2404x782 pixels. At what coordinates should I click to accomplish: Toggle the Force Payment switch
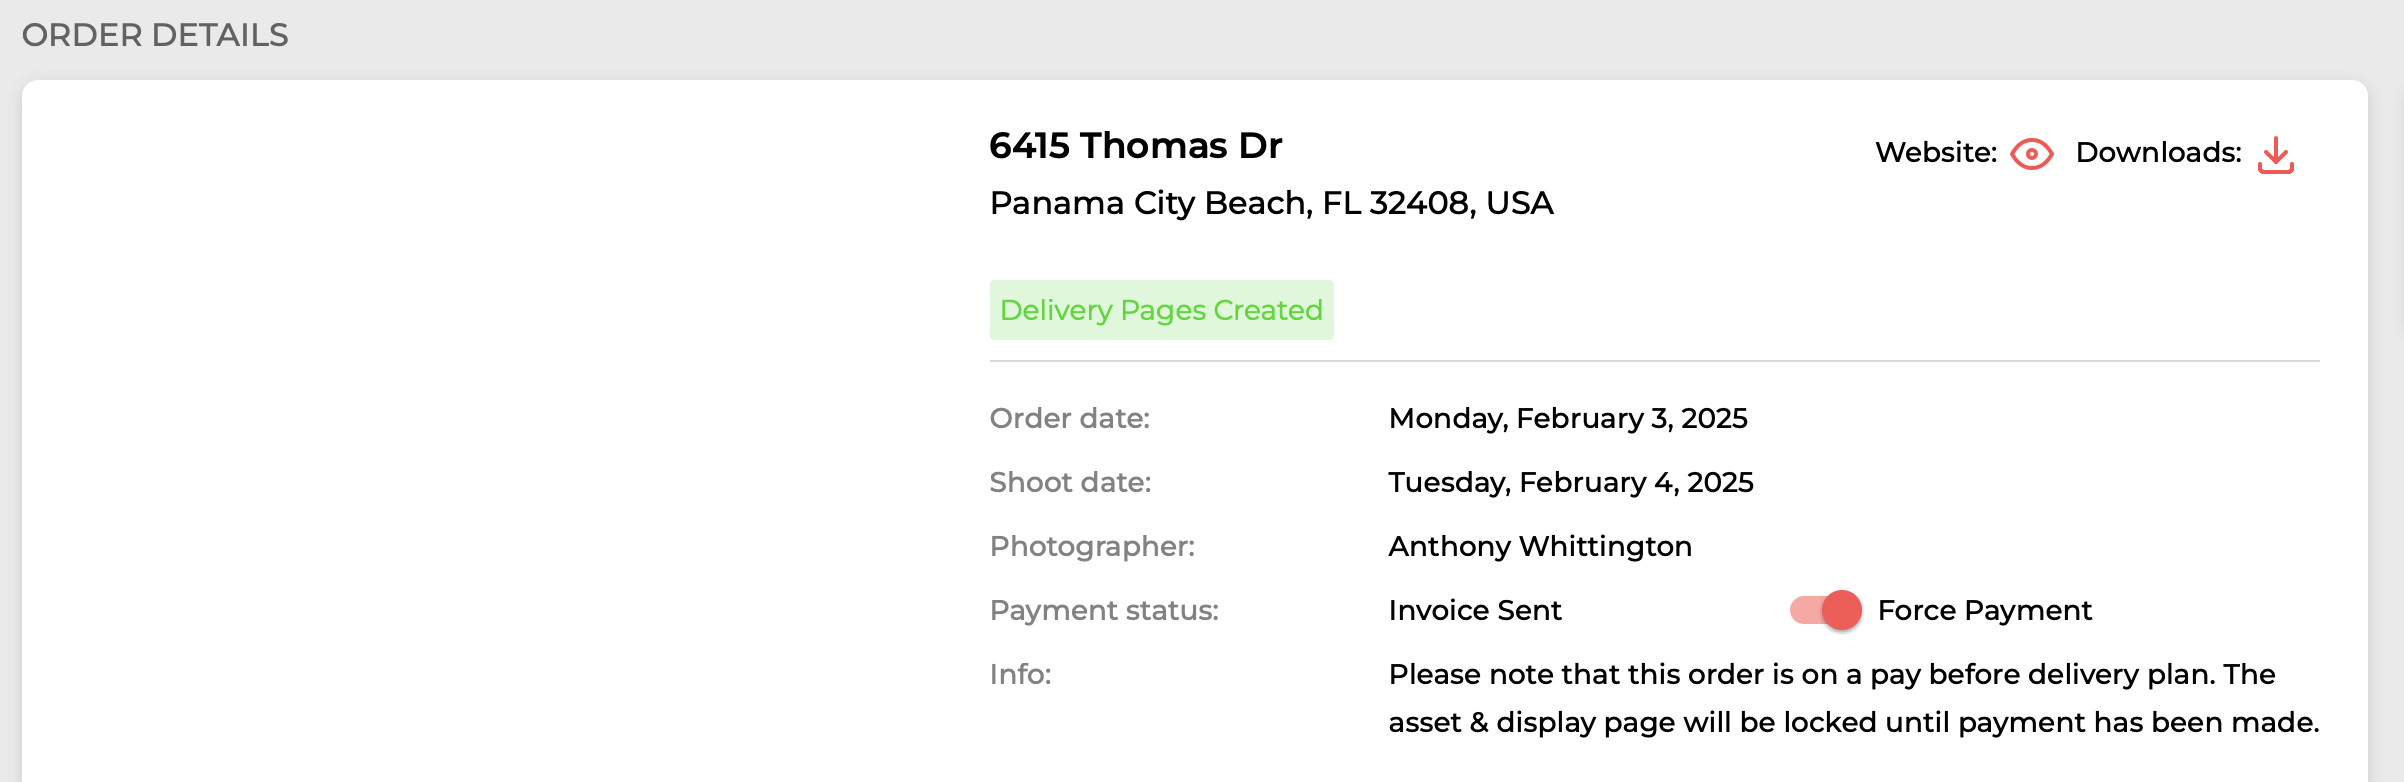click(x=1825, y=609)
